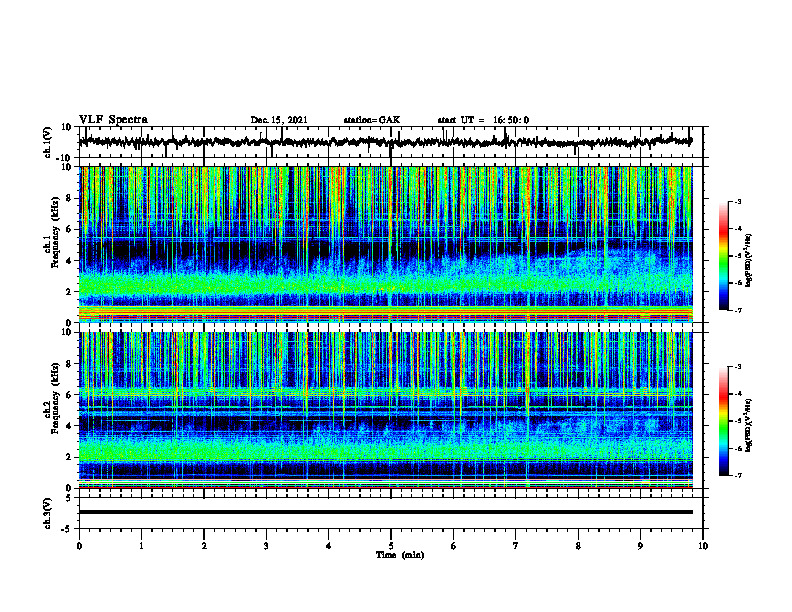Click the "3" label on the time axis
This screenshot has height=612, width=792.
click(x=266, y=546)
